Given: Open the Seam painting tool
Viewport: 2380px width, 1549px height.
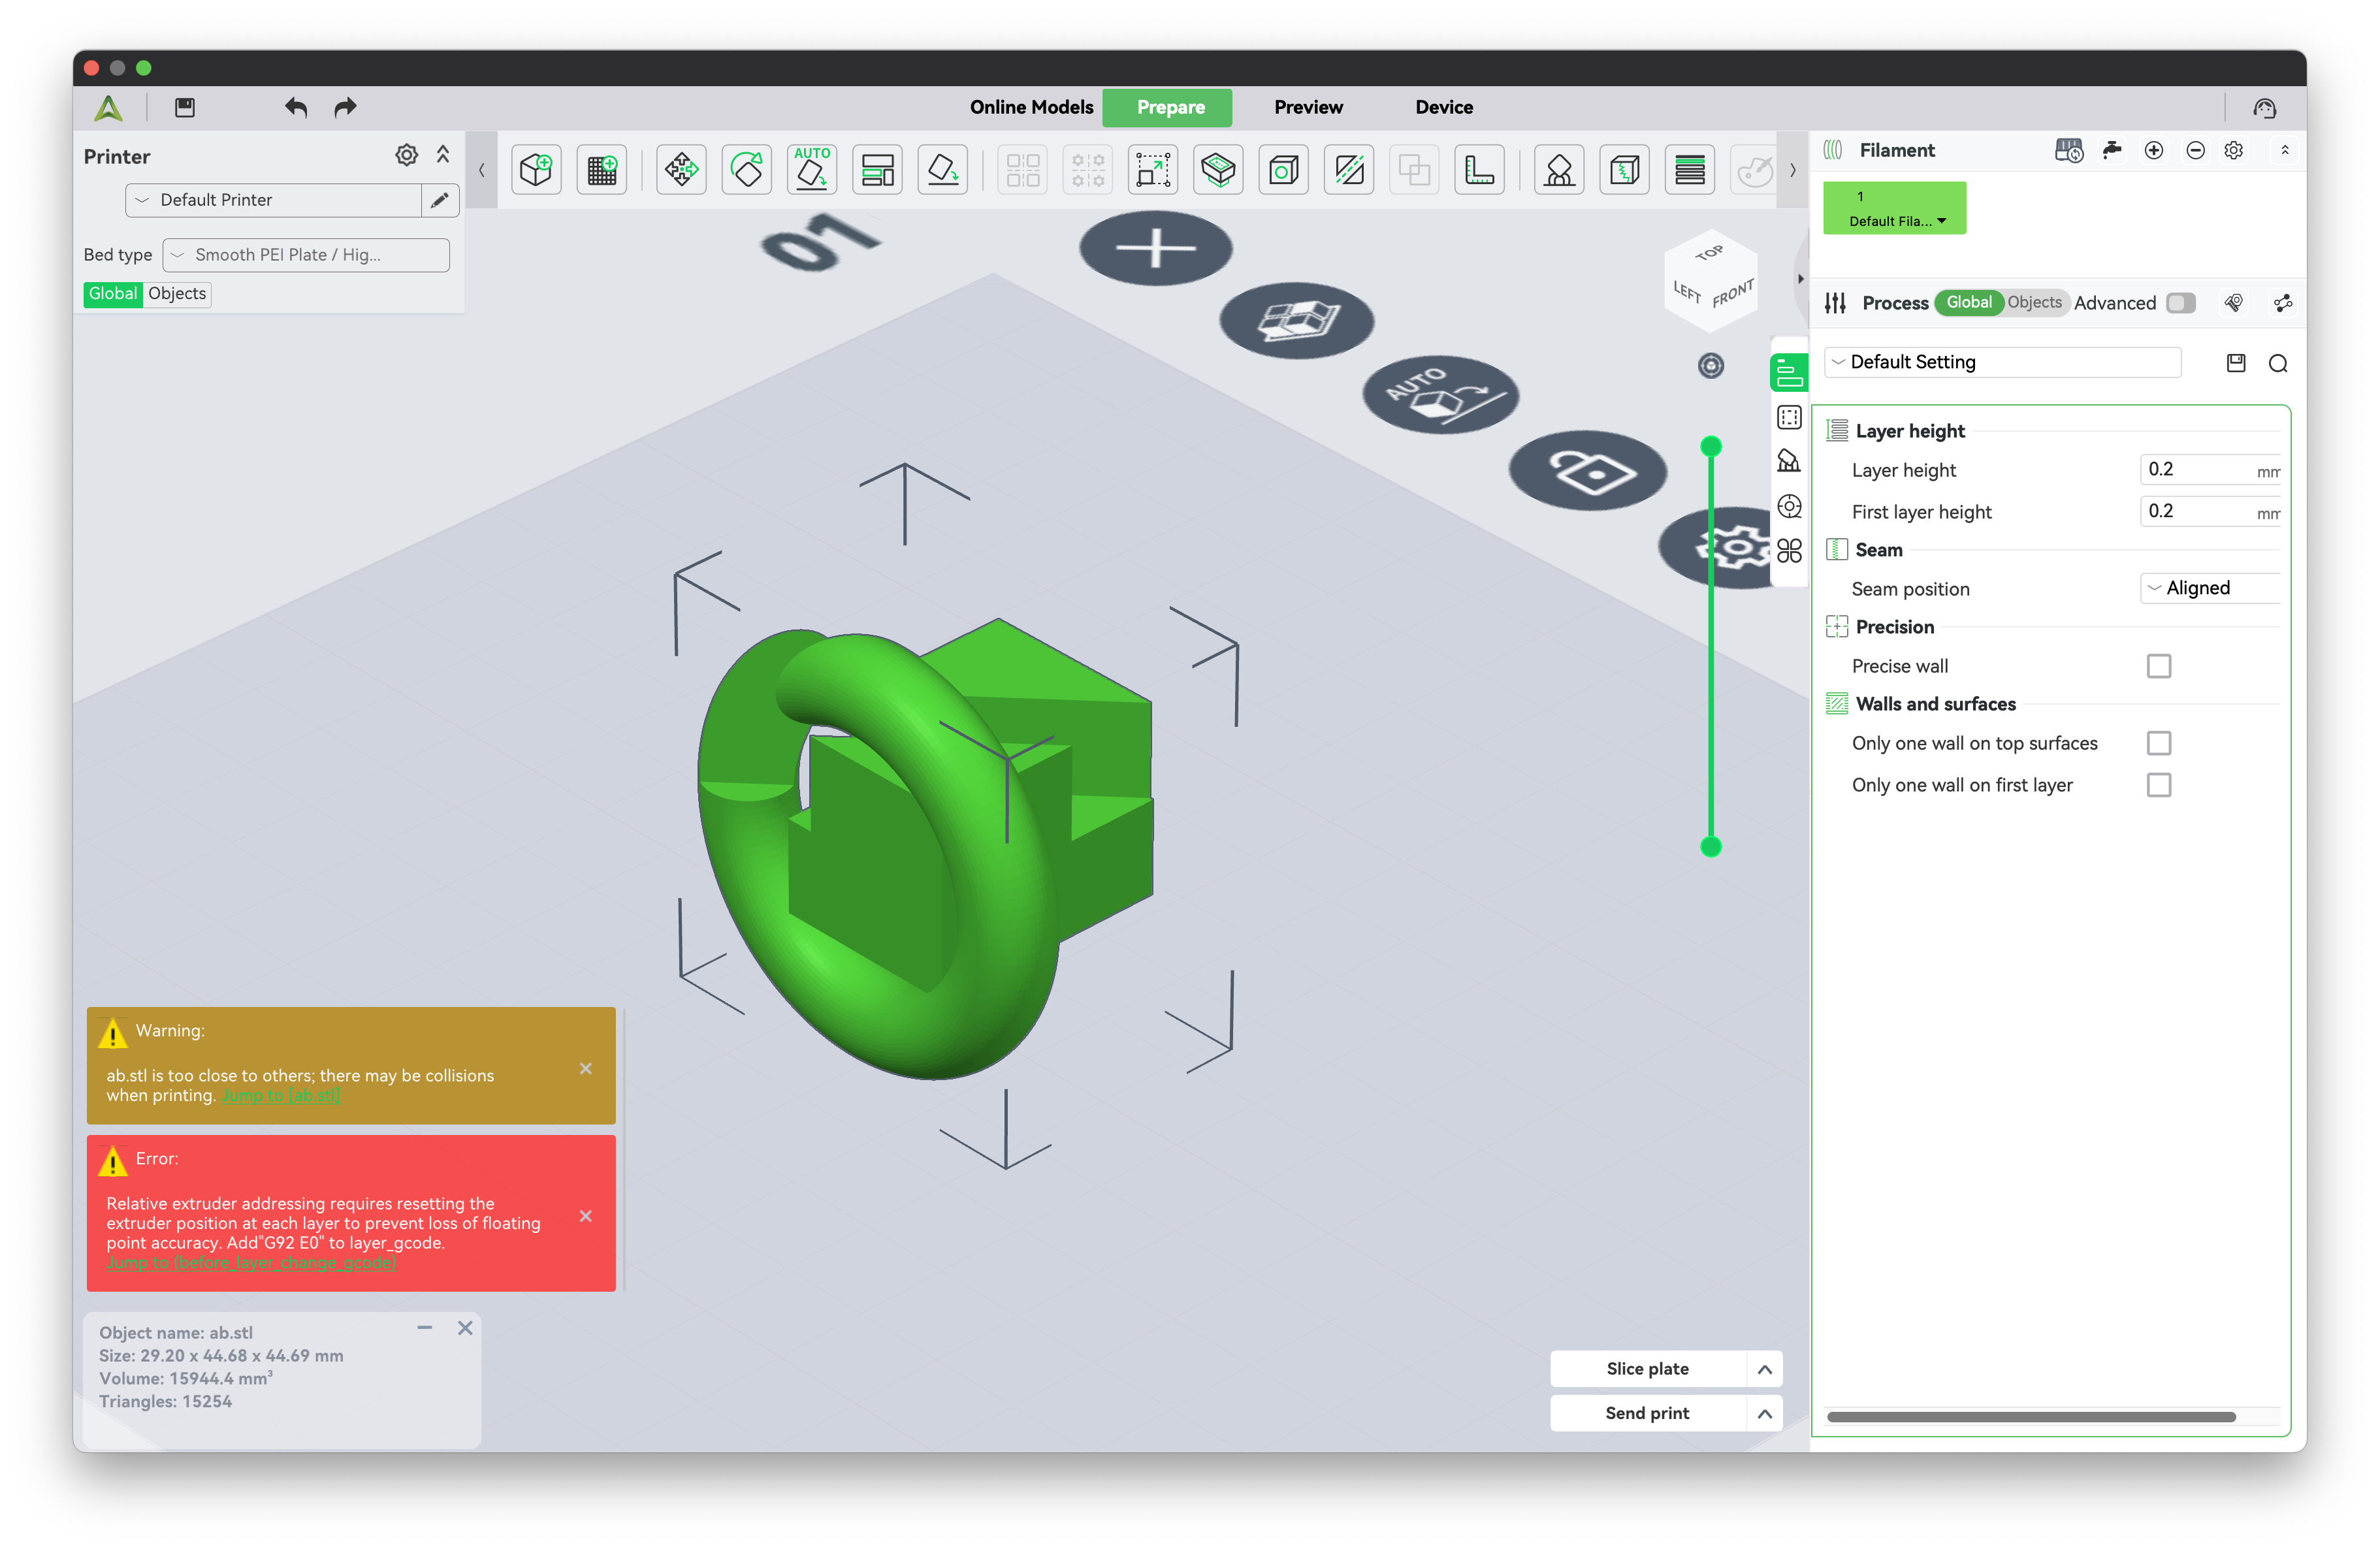Looking at the screenshot, I should point(1625,170).
